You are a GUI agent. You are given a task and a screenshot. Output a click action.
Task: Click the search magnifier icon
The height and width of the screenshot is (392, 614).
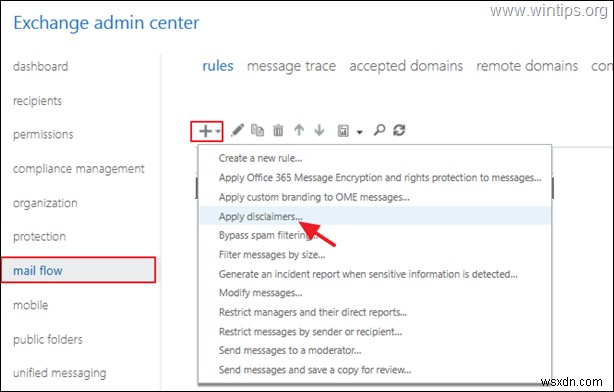point(379,130)
